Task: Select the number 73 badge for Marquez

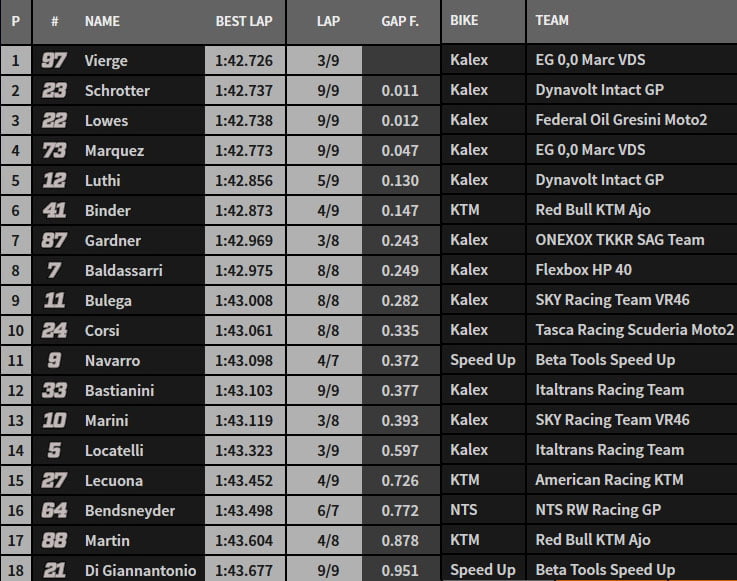Action: tap(55, 150)
